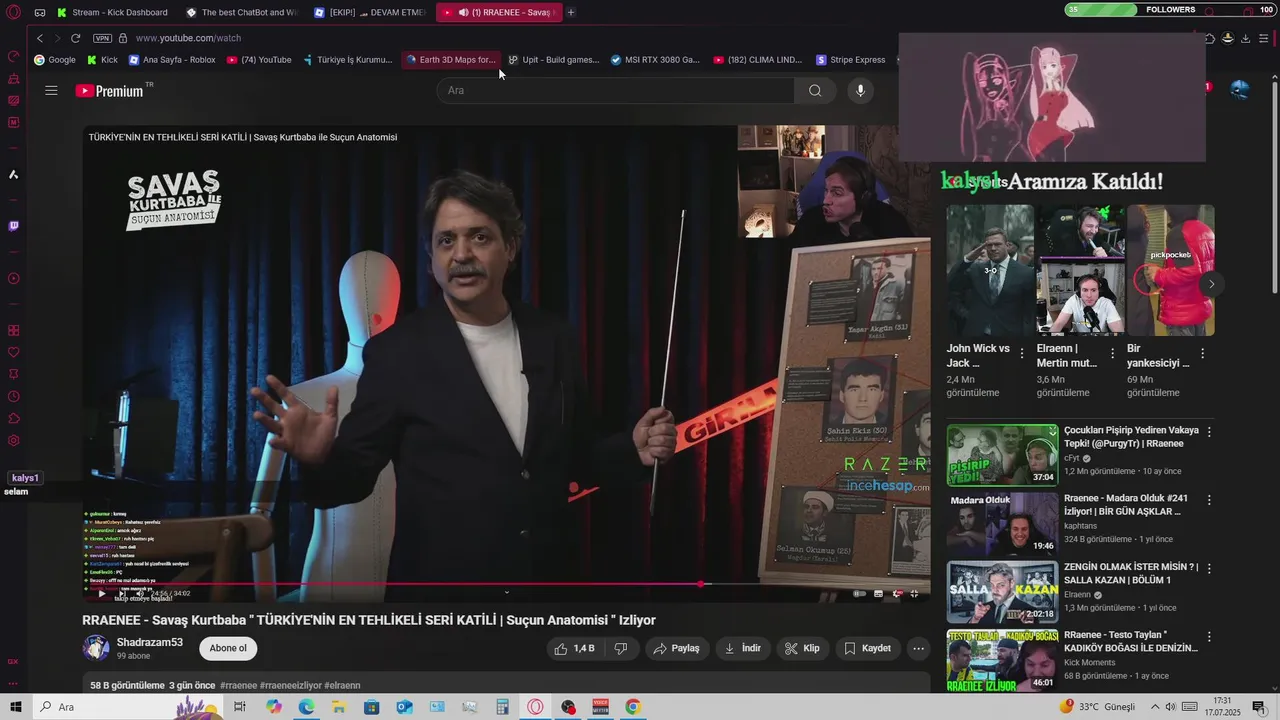The width and height of the screenshot is (1280, 720).
Task: Click the search magnifier button
Action: click(x=815, y=90)
